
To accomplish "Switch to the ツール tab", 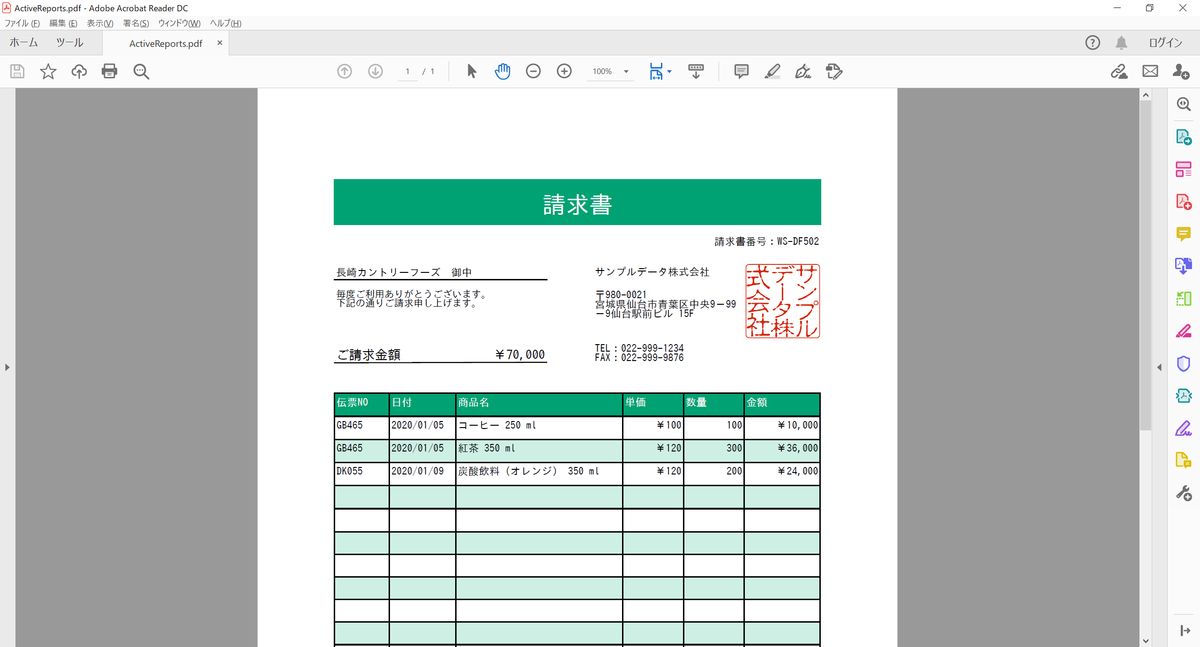I will coord(70,43).
